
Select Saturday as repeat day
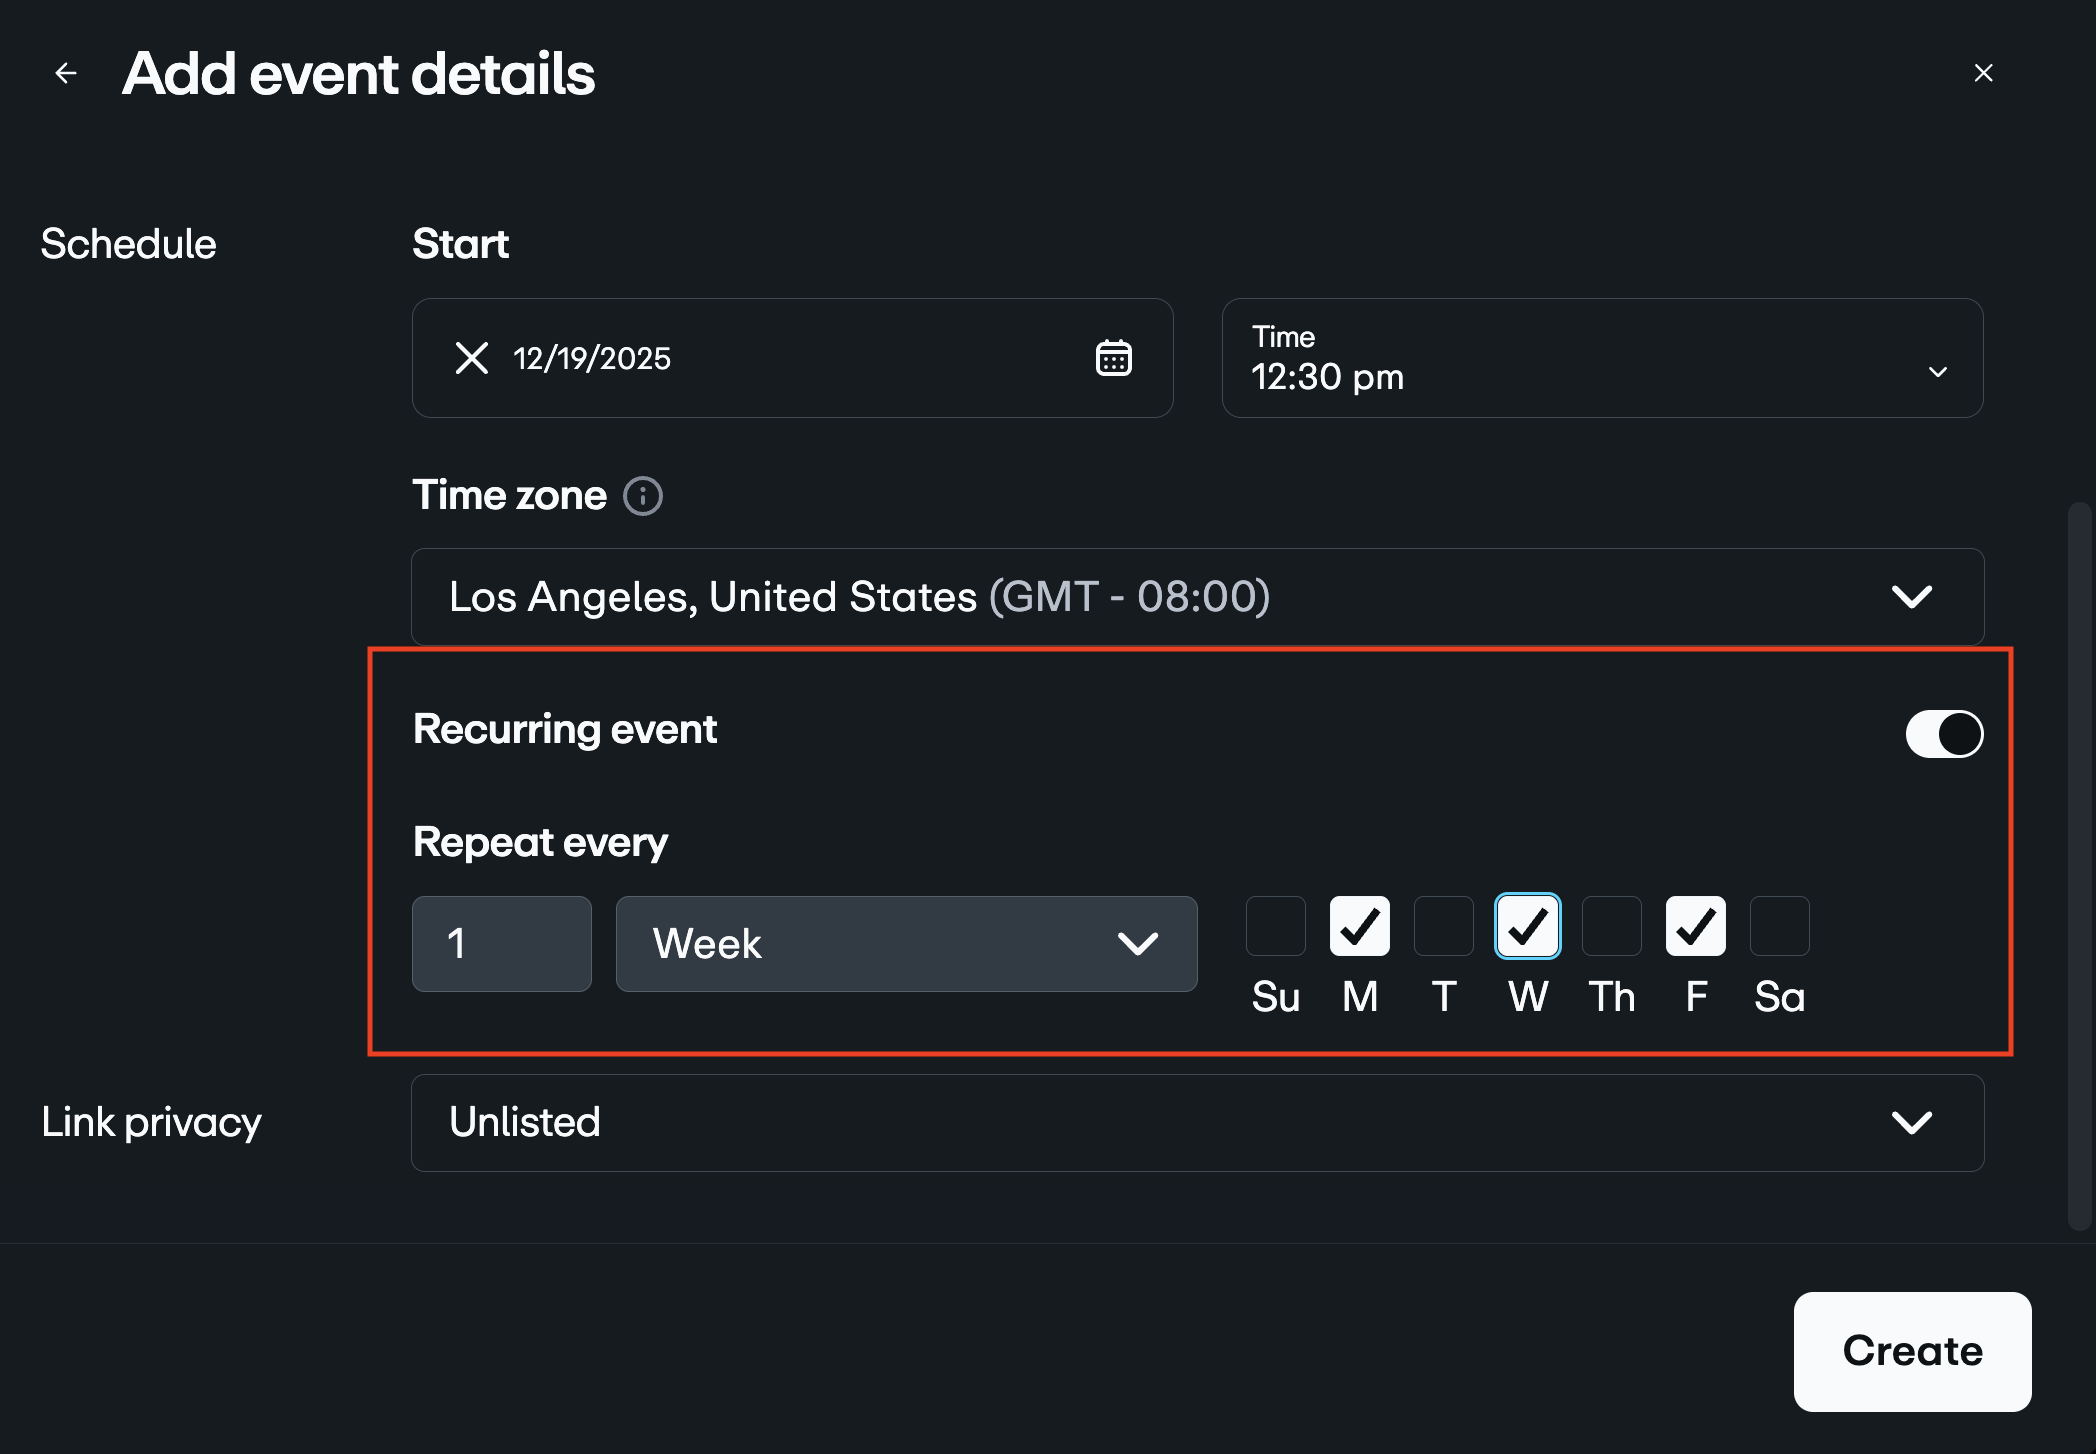point(1779,926)
